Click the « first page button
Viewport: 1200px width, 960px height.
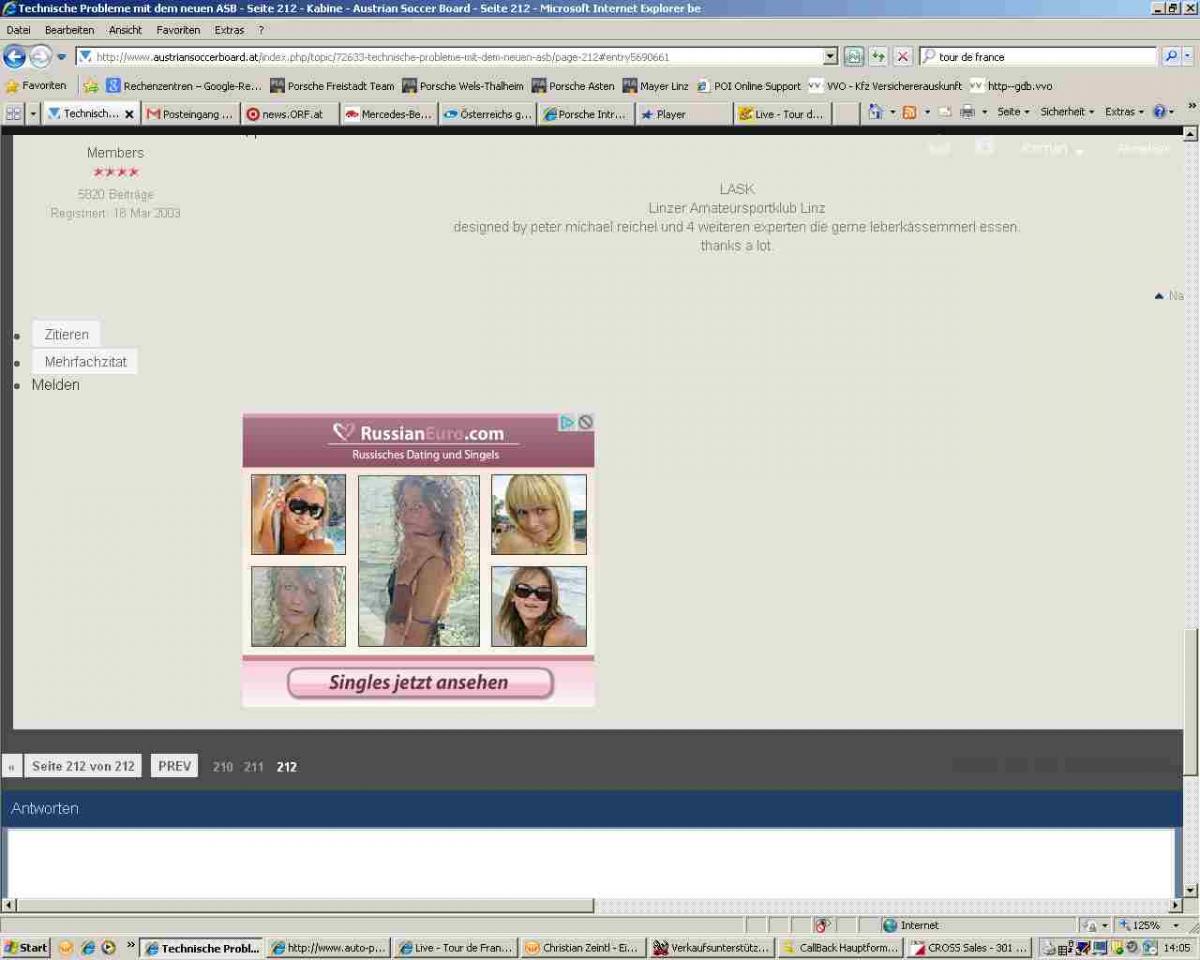pyautogui.click(x=12, y=767)
